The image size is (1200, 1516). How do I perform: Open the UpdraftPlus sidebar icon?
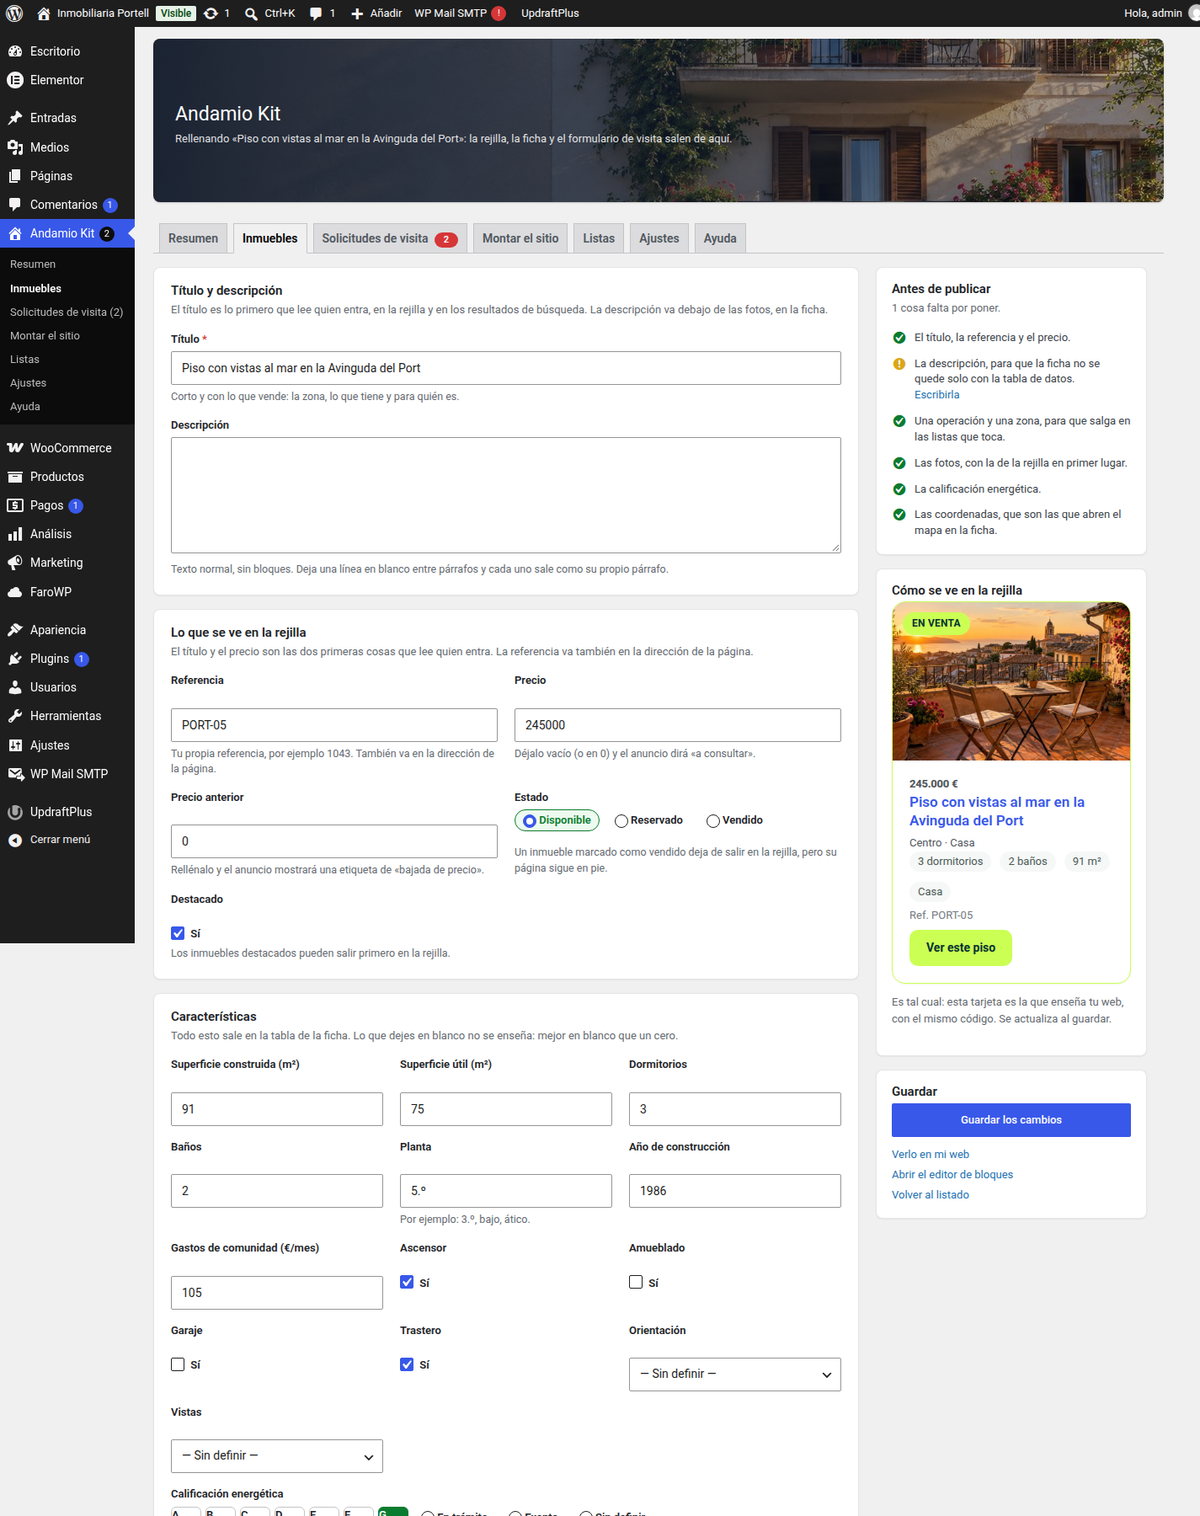click(15, 812)
